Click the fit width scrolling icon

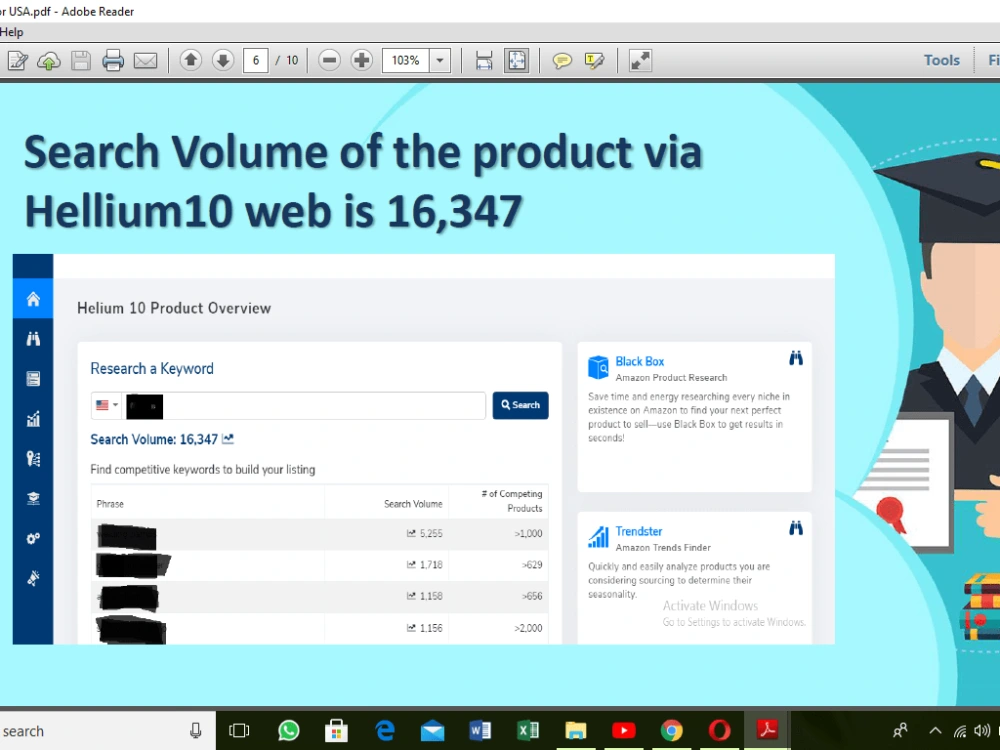tap(484, 61)
